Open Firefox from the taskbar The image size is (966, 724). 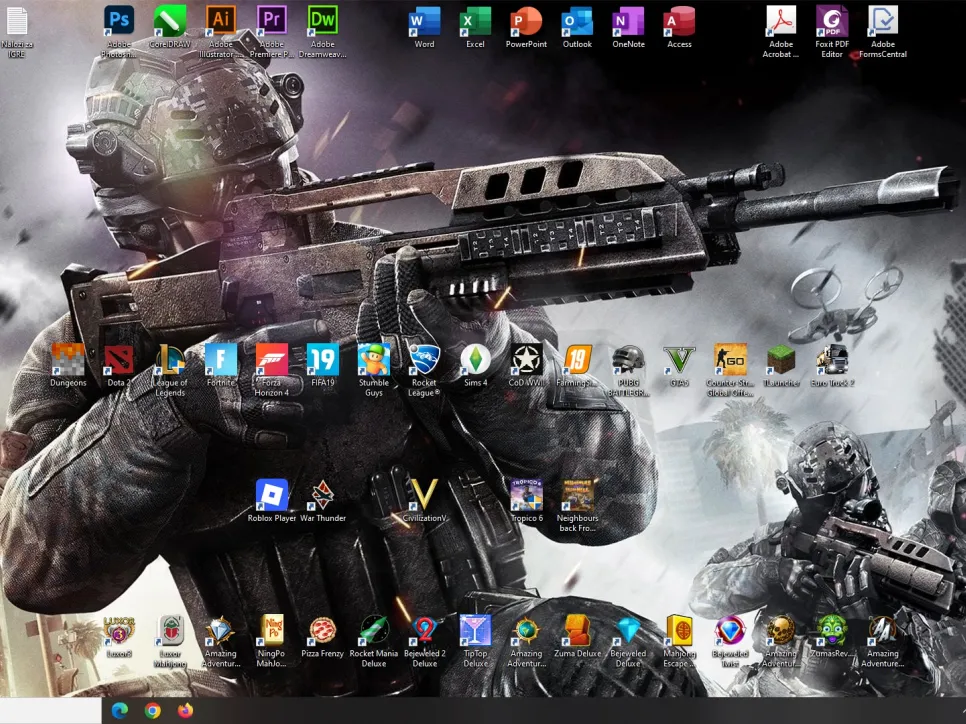[185, 710]
